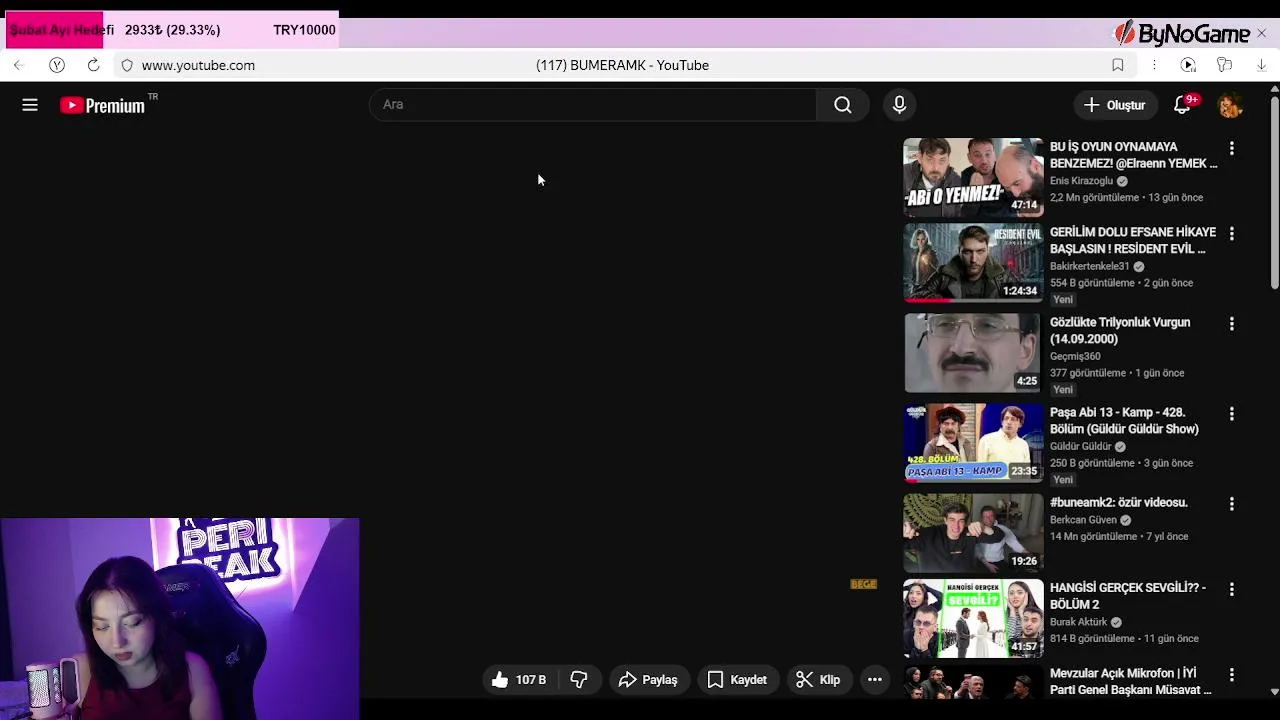Create a clip with Klip button
The height and width of the screenshot is (720, 1280).
pyautogui.click(x=818, y=680)
